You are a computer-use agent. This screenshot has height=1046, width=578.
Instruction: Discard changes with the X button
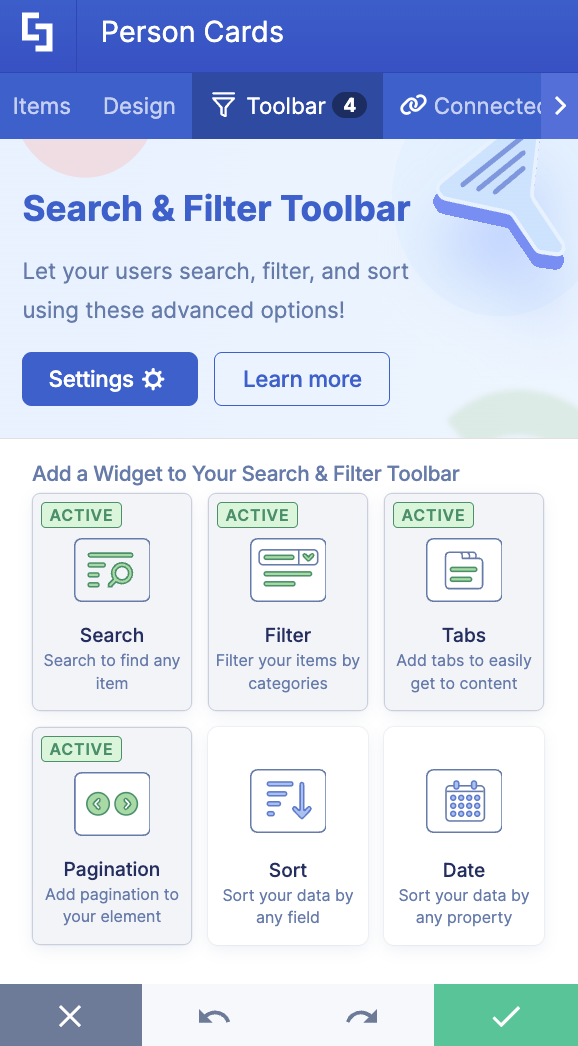[70, 1015]
